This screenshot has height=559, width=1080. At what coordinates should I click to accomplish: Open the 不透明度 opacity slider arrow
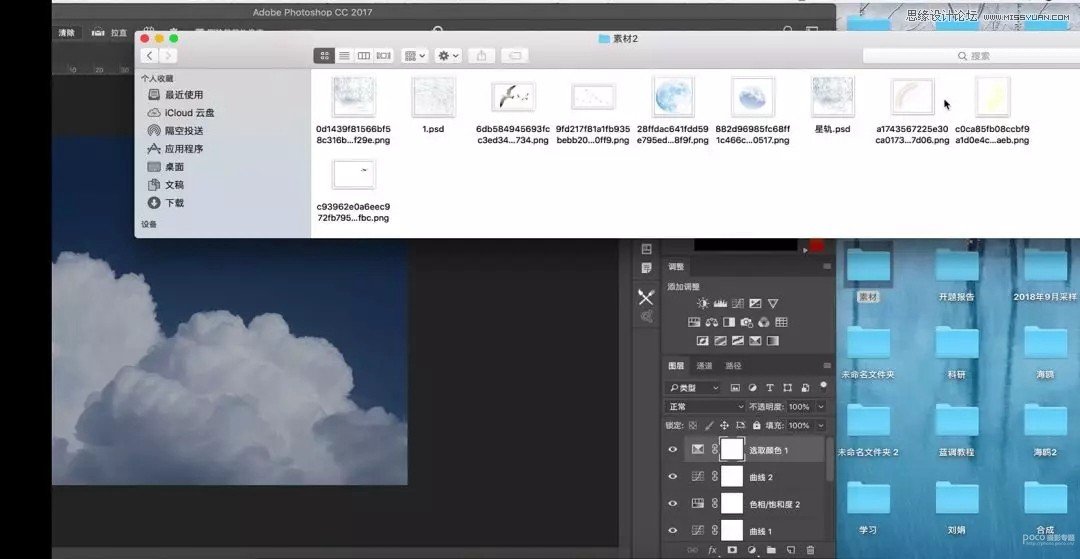click(820, 407)
